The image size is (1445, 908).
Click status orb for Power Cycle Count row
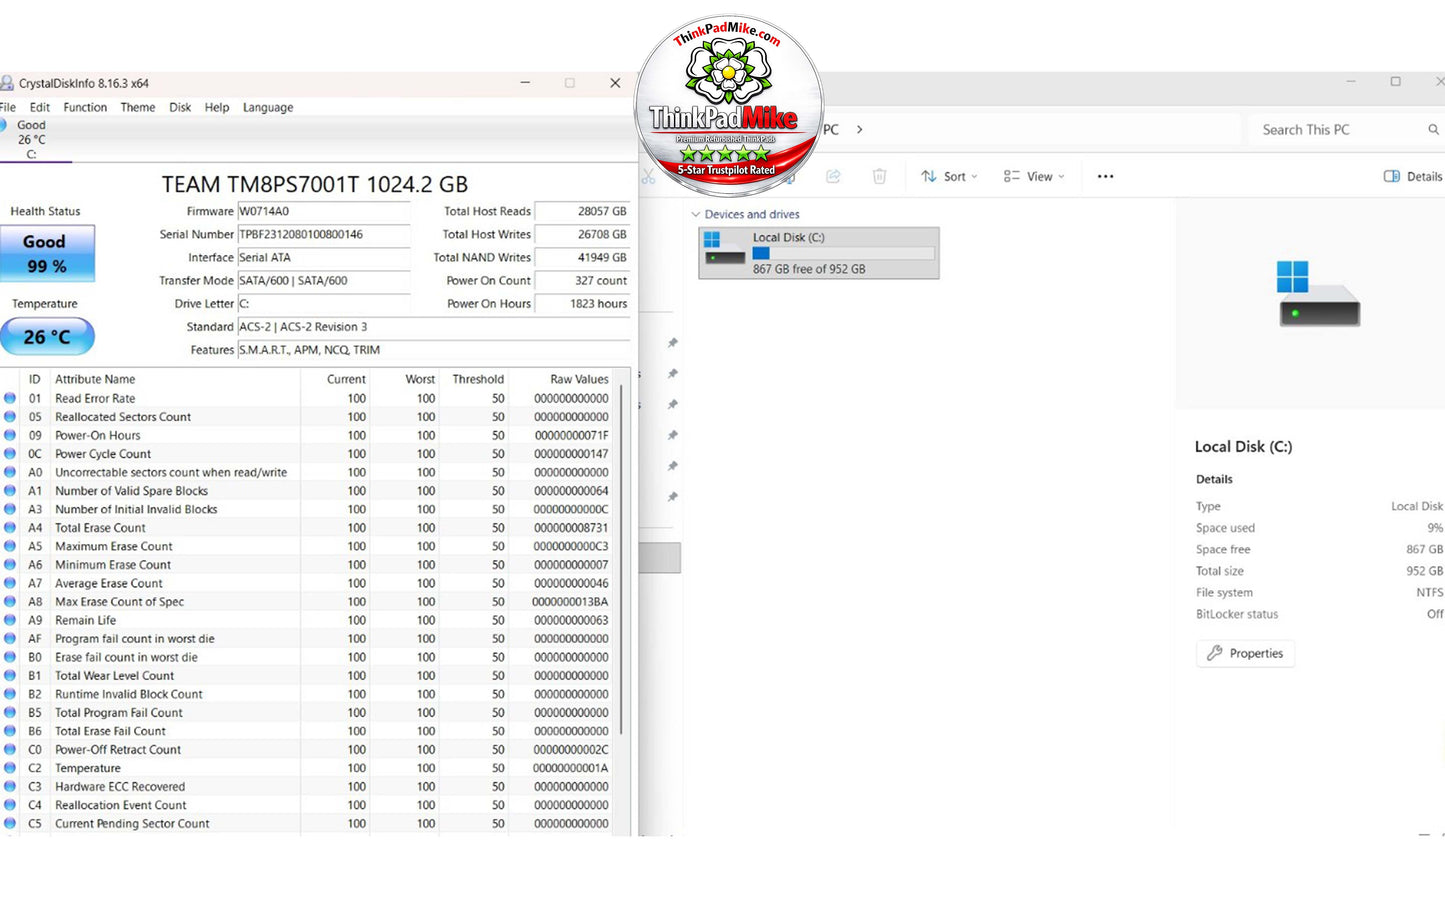coord(10,454)
